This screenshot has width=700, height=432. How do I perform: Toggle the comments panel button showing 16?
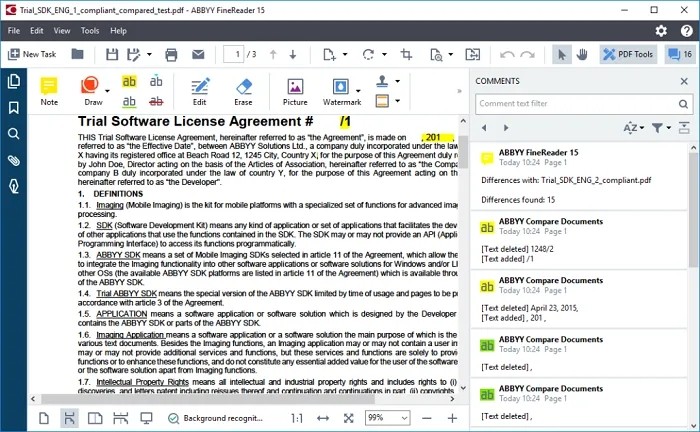click(x=680, y=54)
